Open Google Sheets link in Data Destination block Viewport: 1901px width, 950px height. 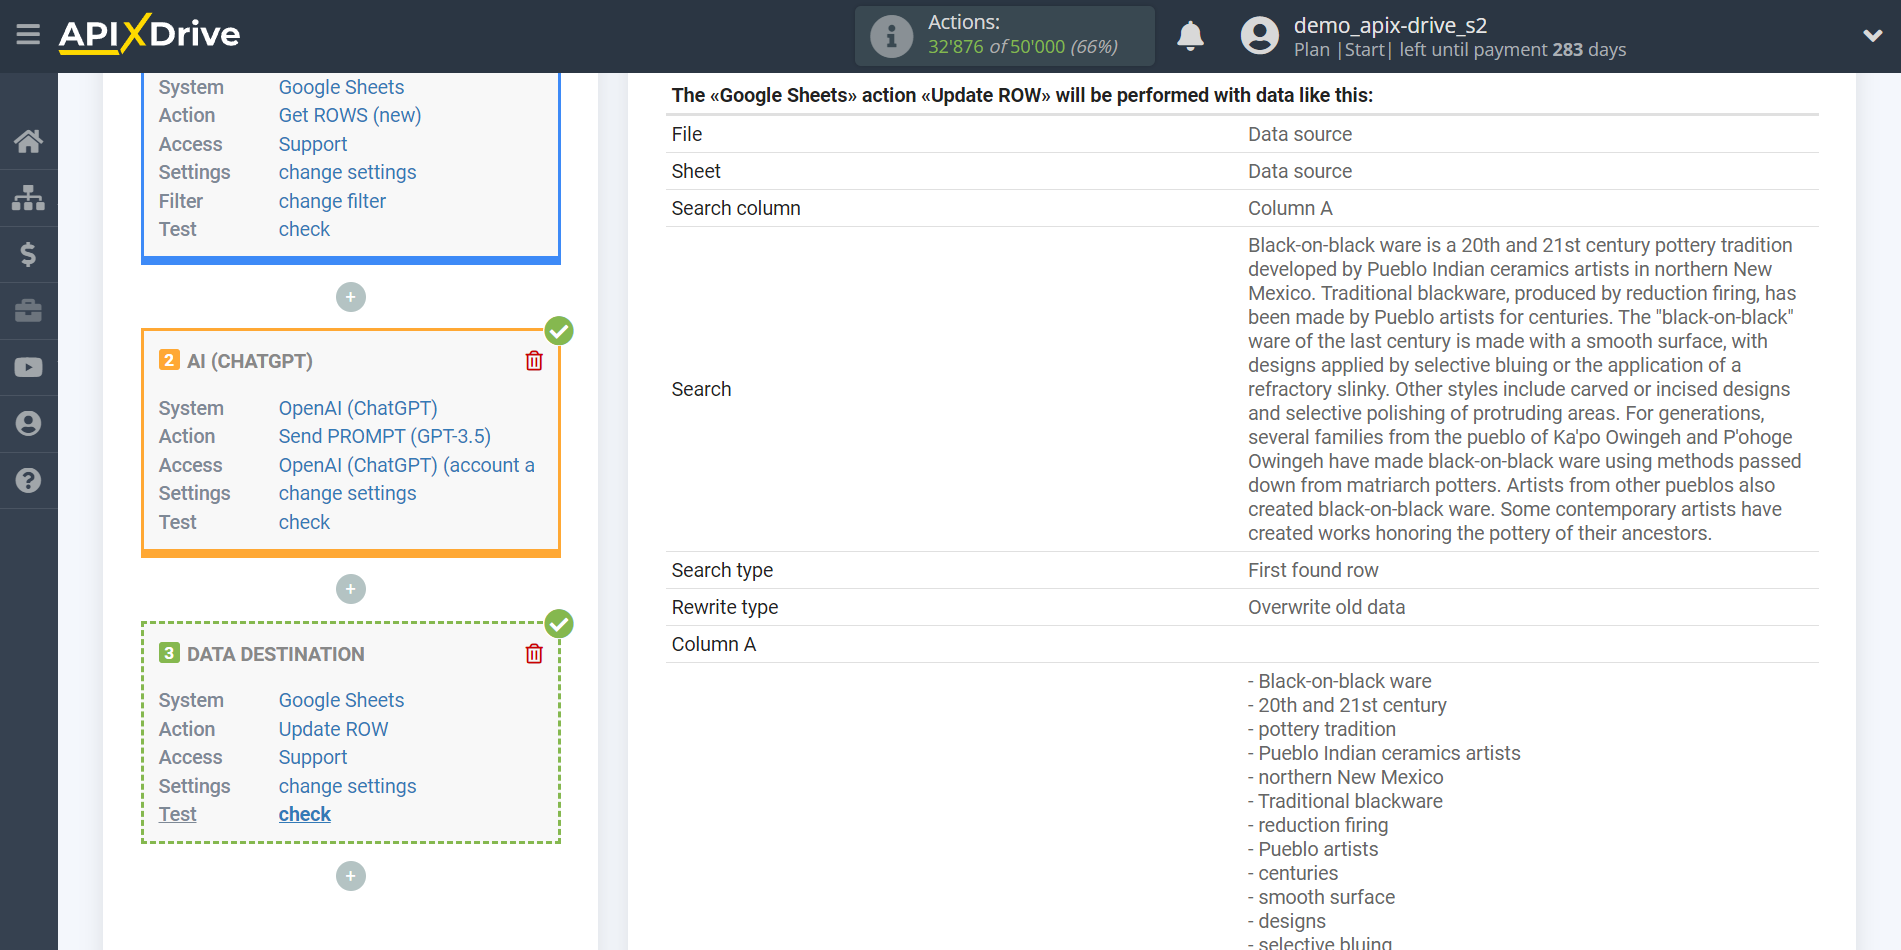click(341, 700)
